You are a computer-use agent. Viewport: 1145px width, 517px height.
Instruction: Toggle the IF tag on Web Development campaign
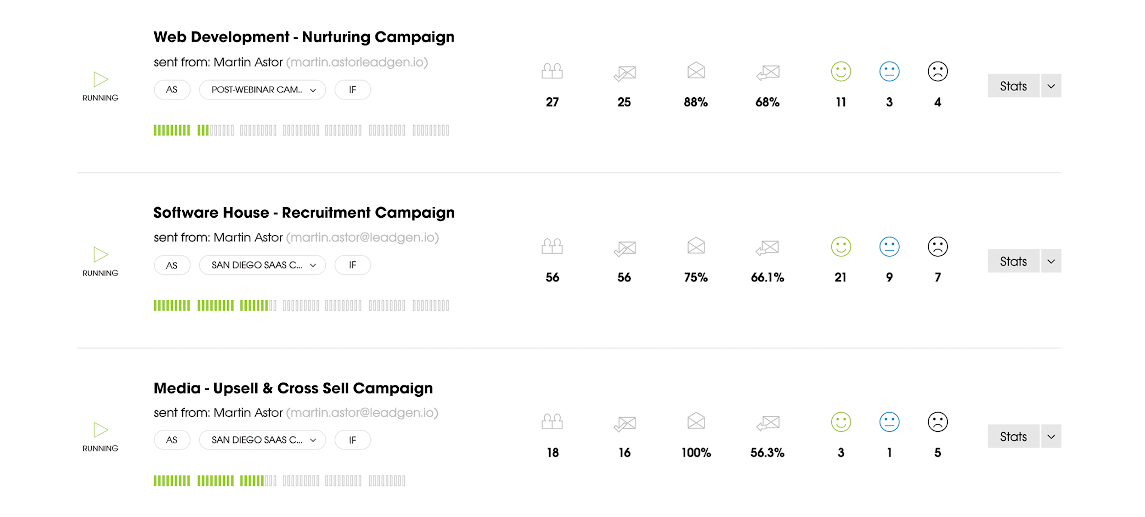tap(352, 90)
